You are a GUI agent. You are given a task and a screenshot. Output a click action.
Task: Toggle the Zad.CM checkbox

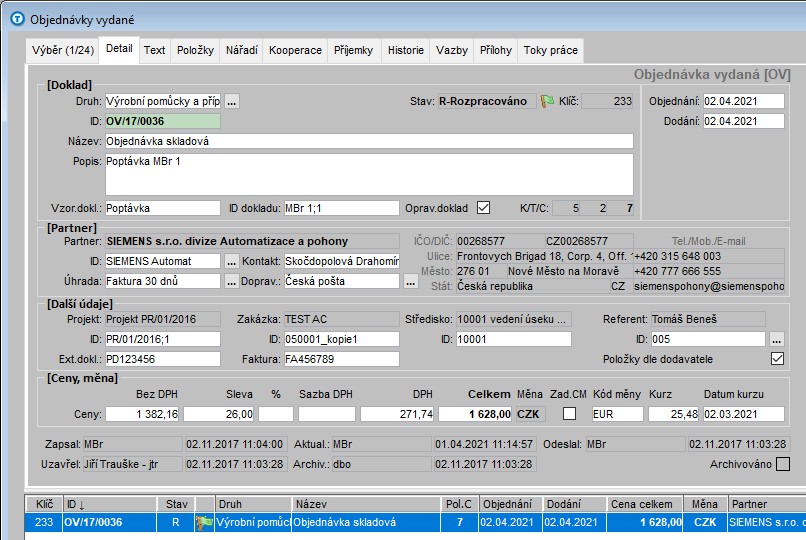[569, 414]
